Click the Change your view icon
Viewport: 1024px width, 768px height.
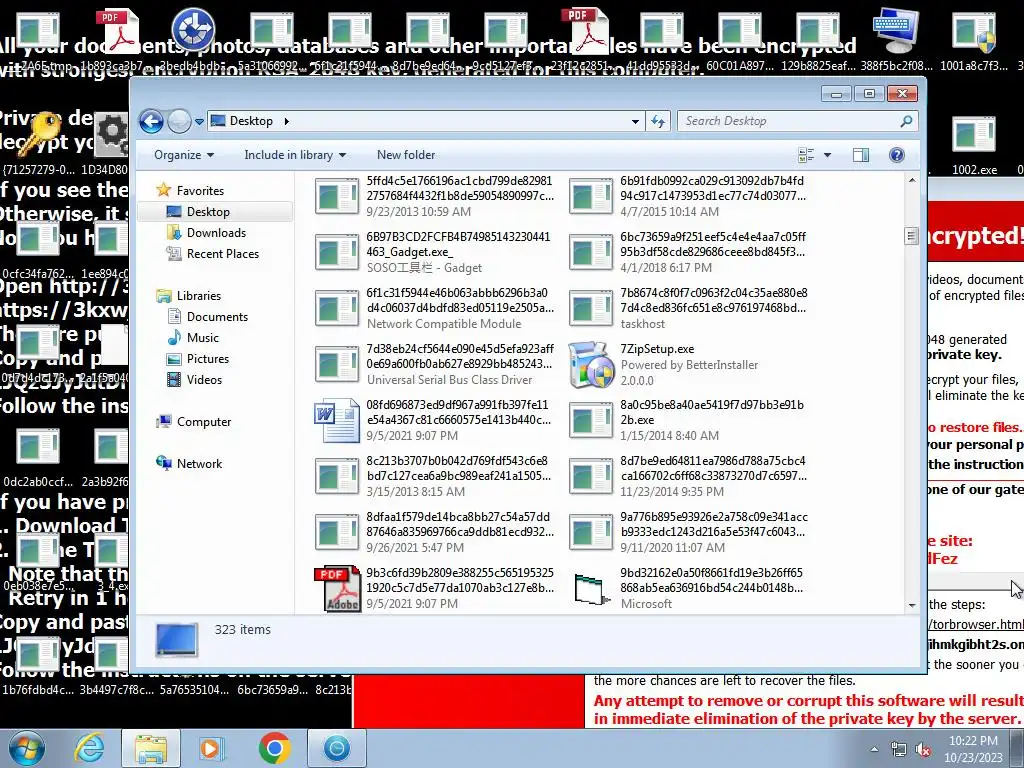807,155
